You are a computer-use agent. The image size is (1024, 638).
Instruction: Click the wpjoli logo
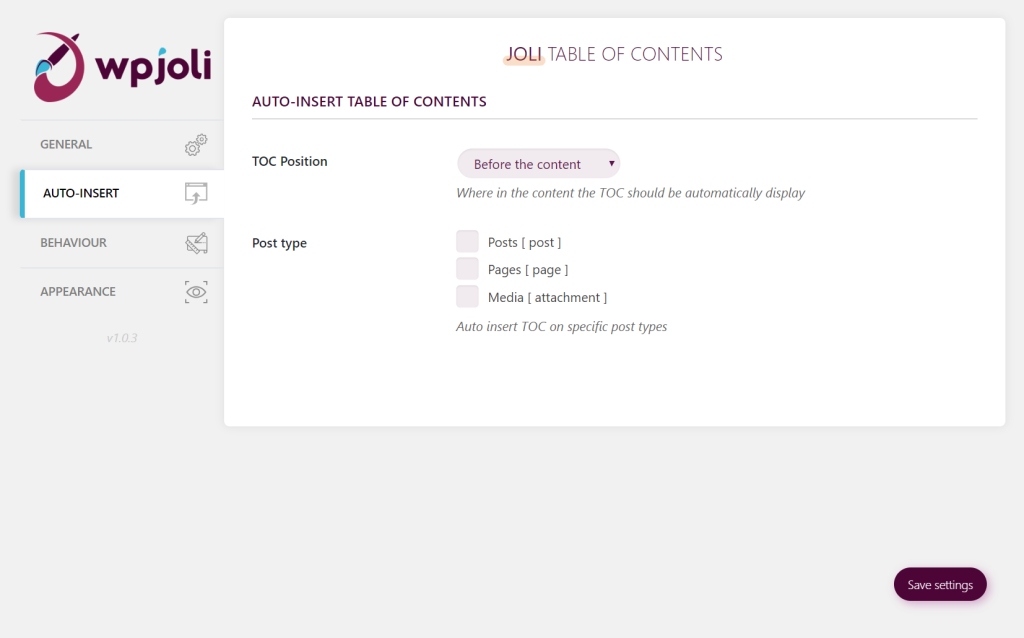[122, 67]
